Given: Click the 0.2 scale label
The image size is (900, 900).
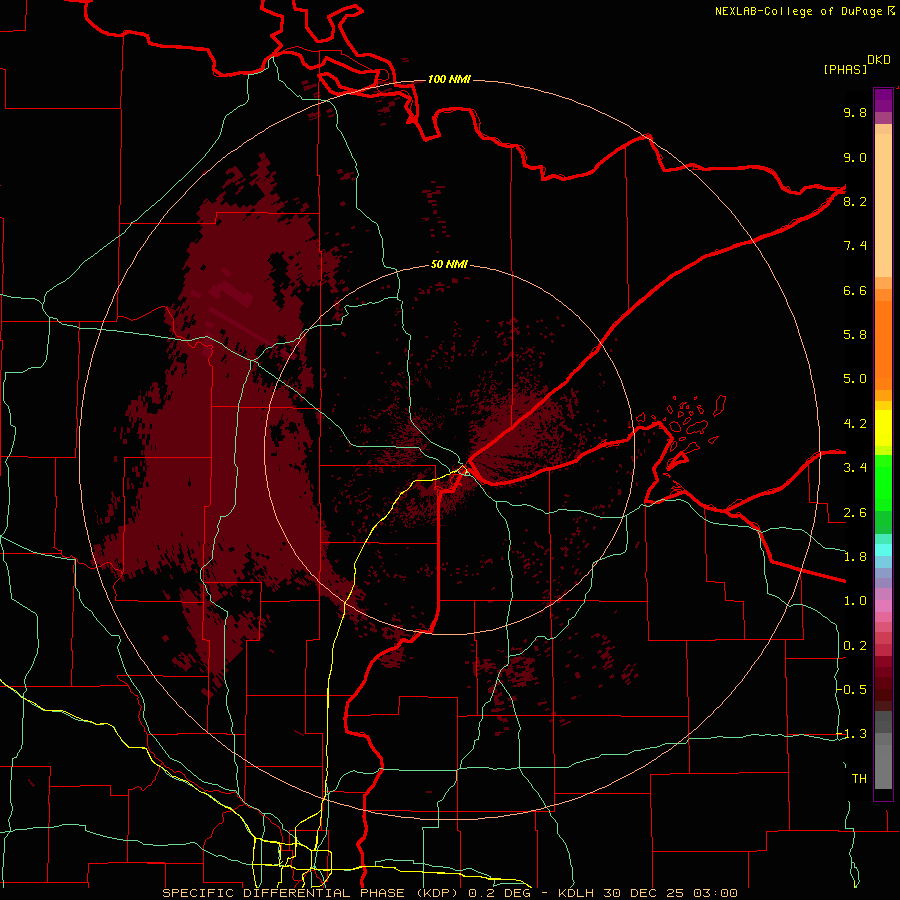Looking at the screenshot, I should (x=855, y=646).
